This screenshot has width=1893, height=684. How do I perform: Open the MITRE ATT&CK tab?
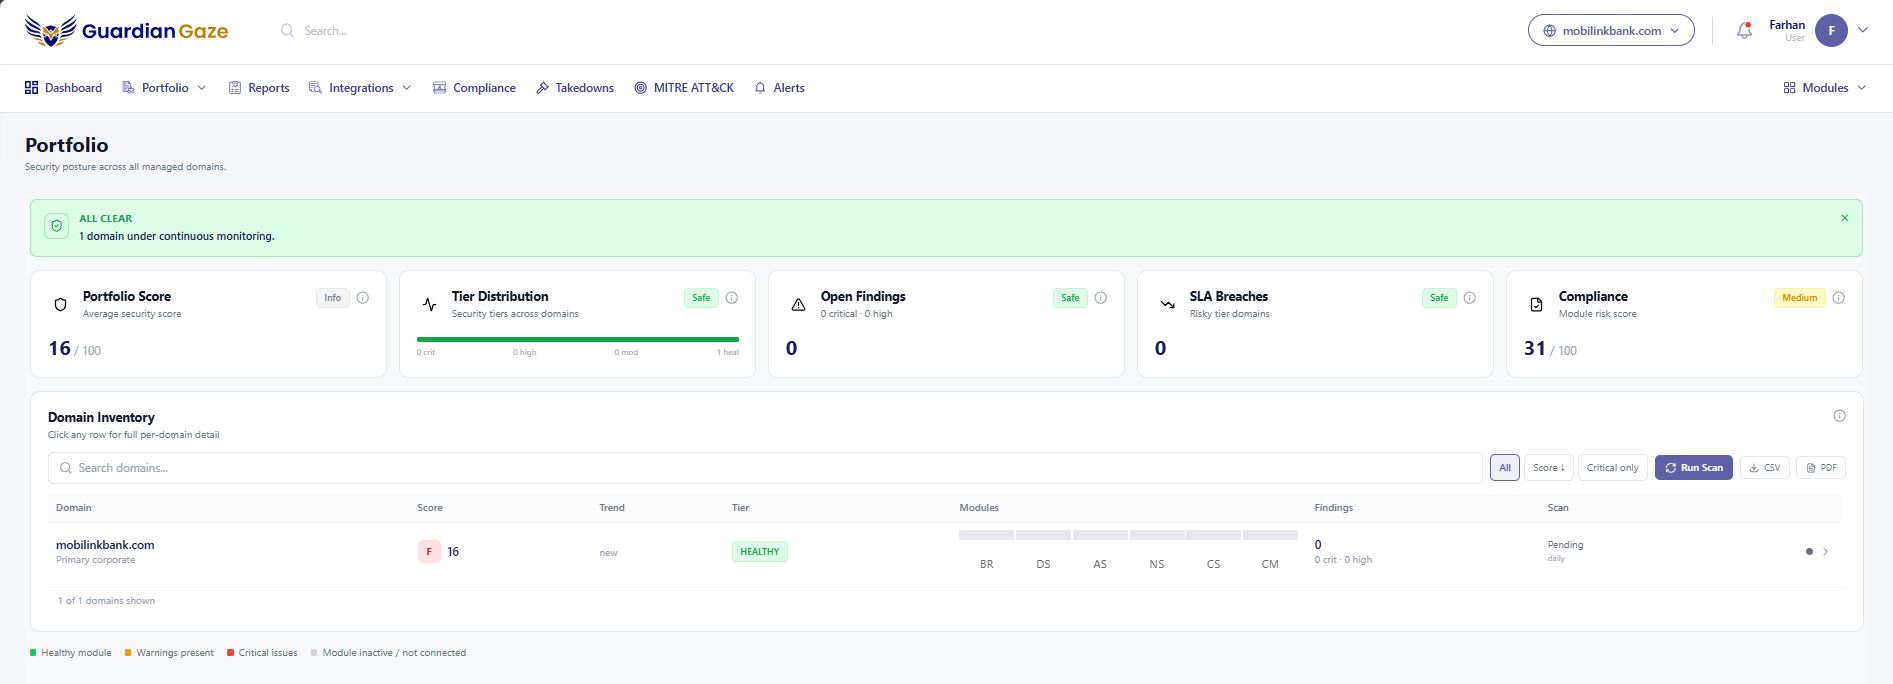pos(684,88)
